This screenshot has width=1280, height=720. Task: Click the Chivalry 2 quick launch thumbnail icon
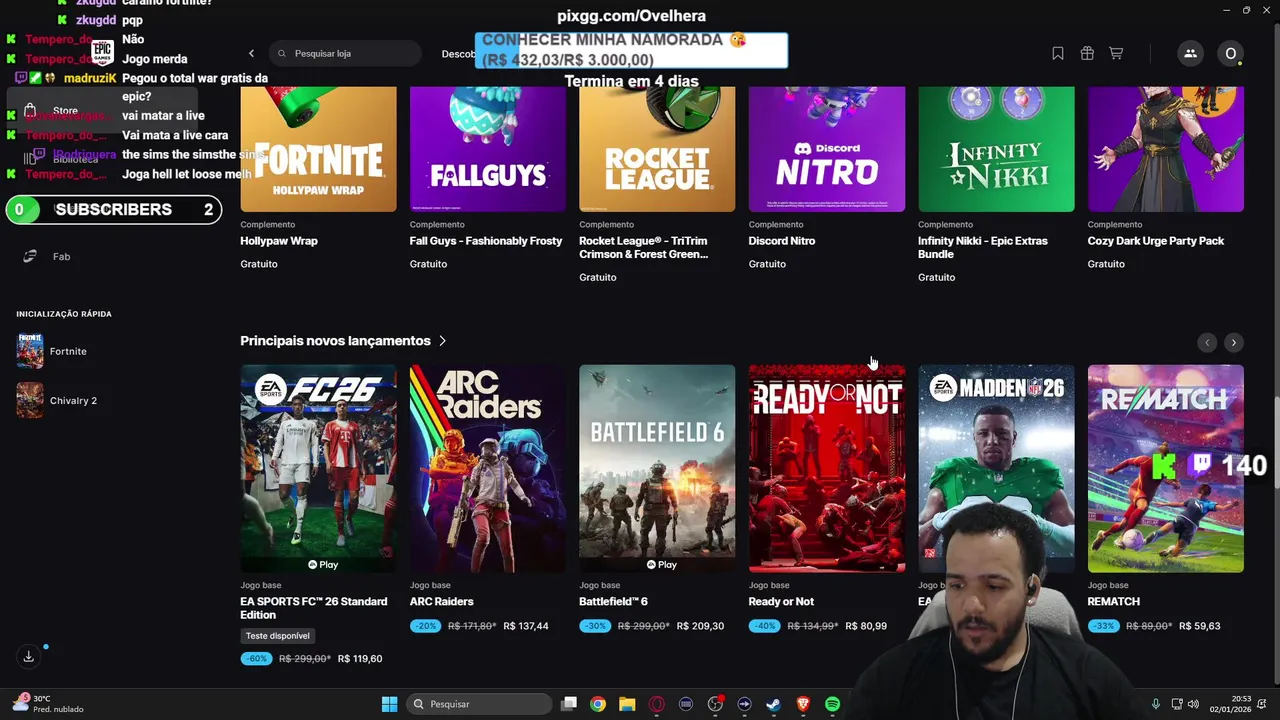pos(30,400)
